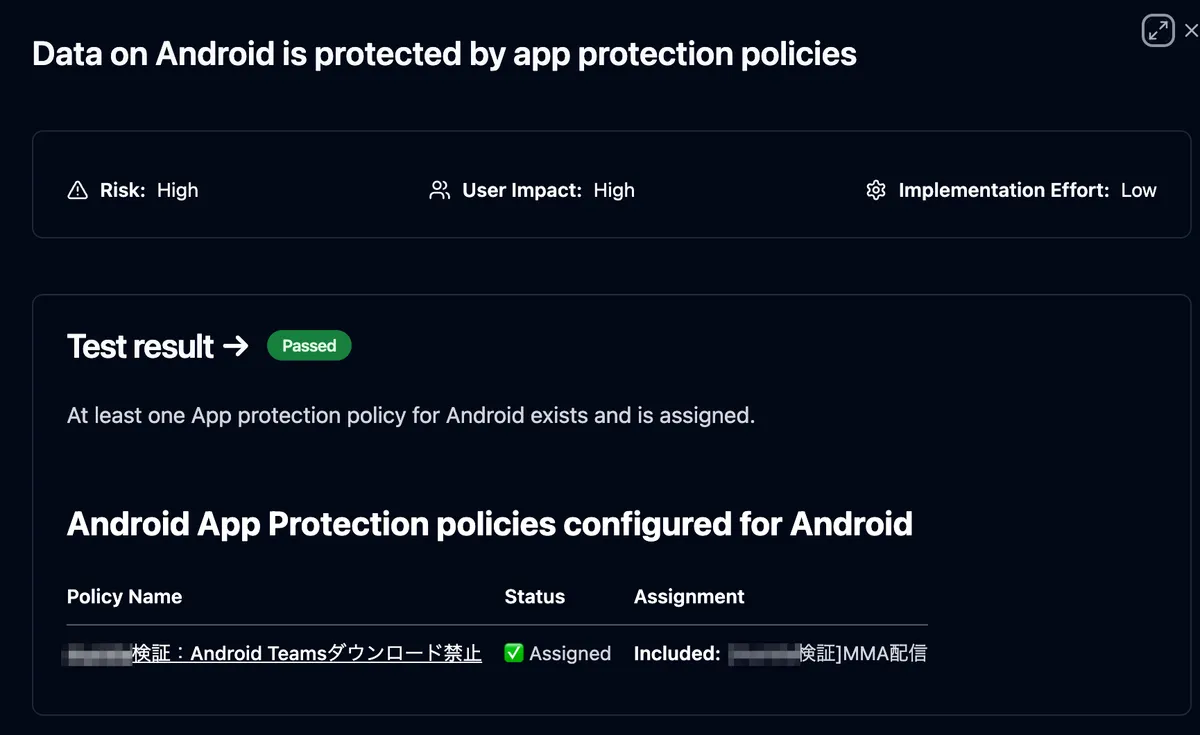Click the page title about Android data
Screen dimensions: 1200x735
[444, 54]
